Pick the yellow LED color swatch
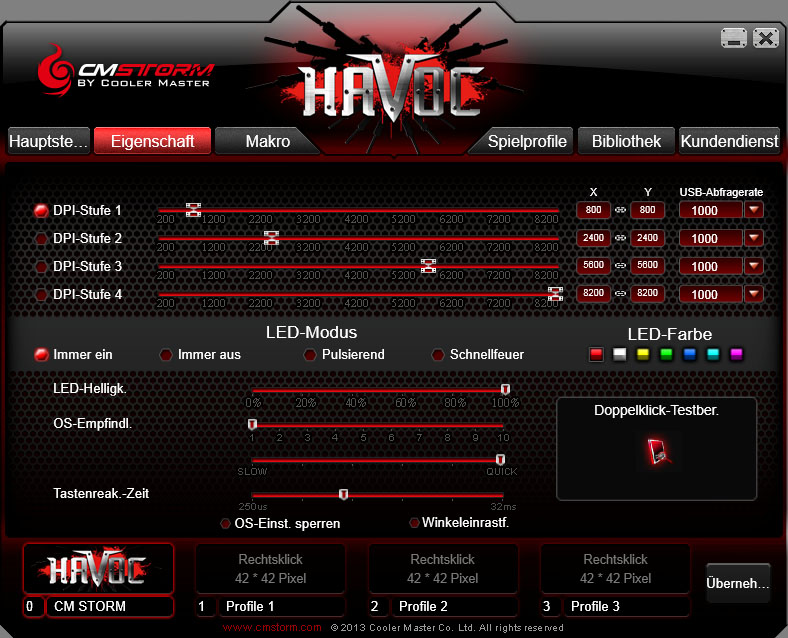Screen dimensions: 788x638 (643, 355)
